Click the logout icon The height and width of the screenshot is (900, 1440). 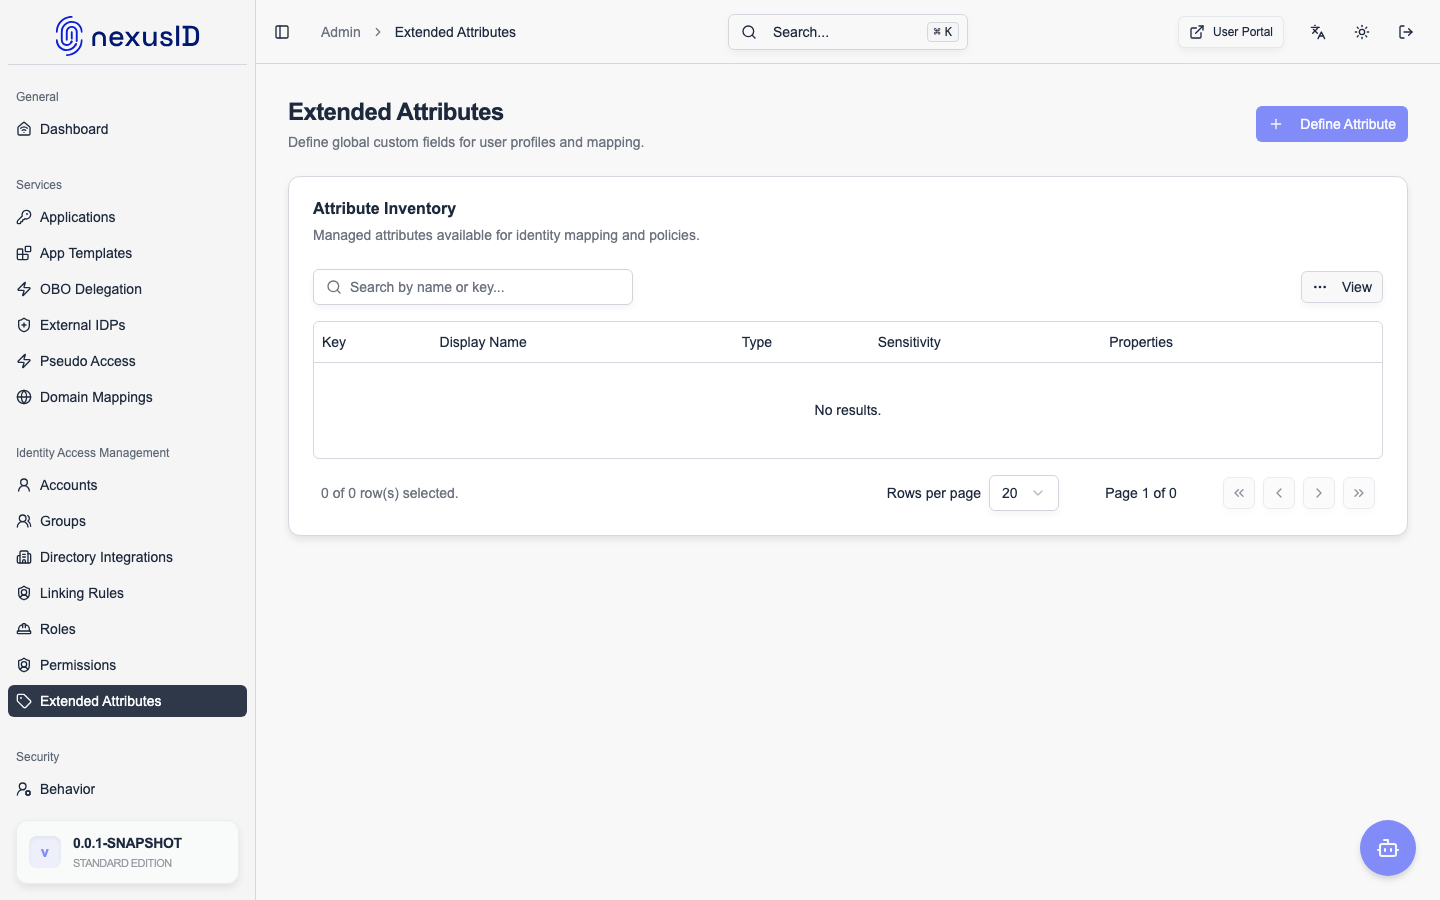pyautogui.click(x=1406, y=32)
